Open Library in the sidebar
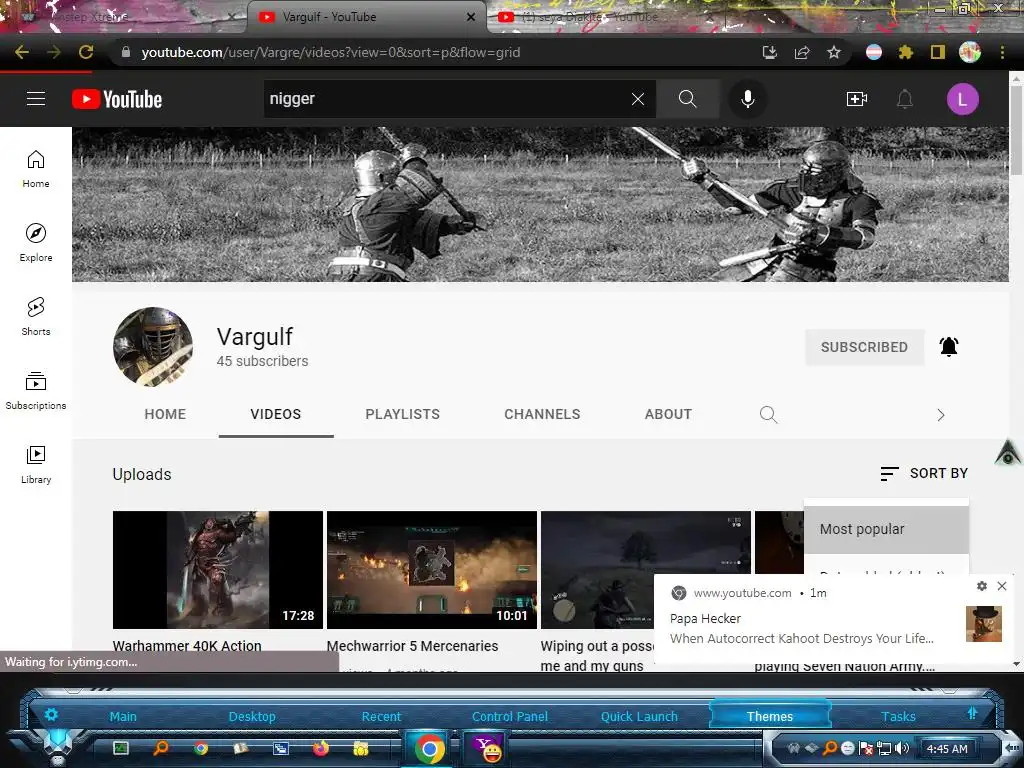The width and height of the screenshot is (1024, 768). tap(36, 464)
